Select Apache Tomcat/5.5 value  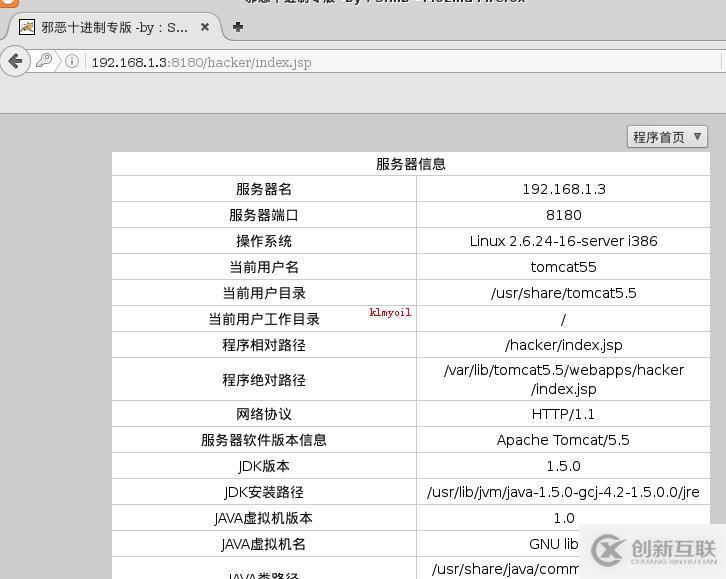pos(563,440)
